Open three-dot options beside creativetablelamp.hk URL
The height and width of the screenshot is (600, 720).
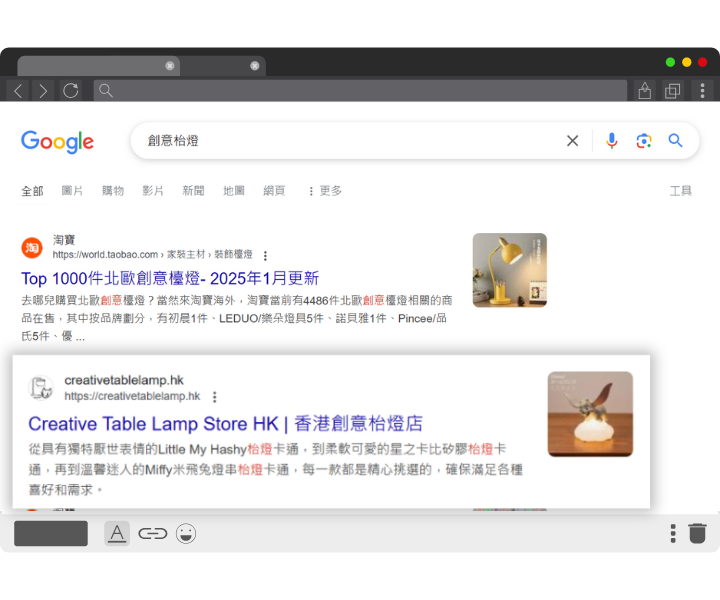coord(214,397)
